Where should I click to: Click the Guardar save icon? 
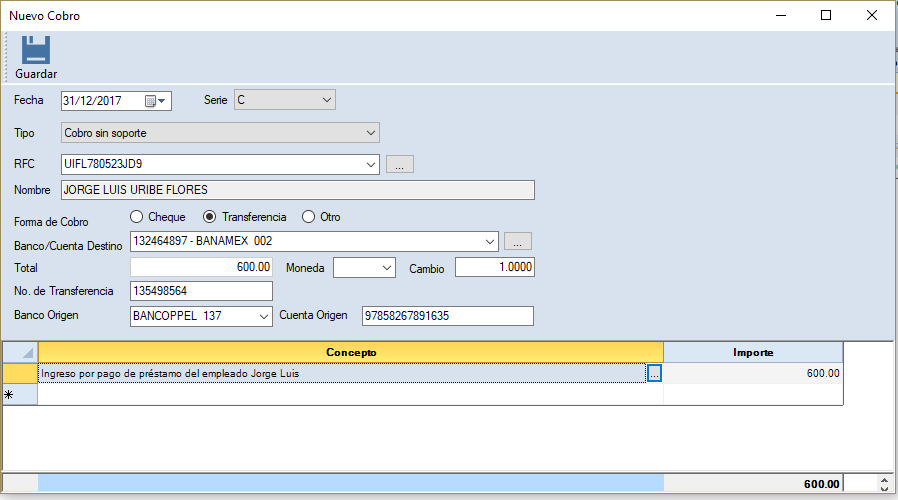[36, 51]
